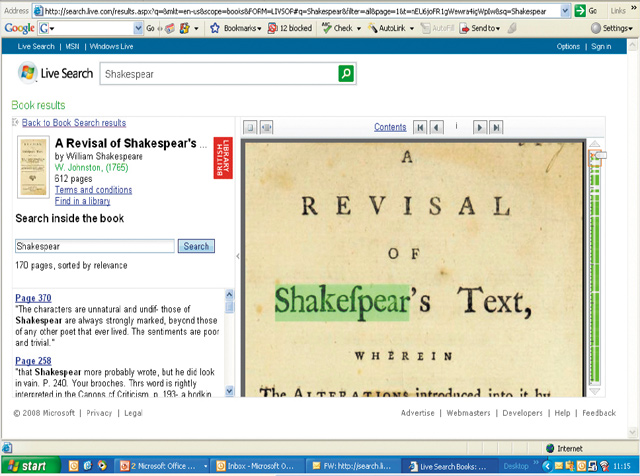
Task: Open the dropdown arrow next to AutoLink
Action: 411,29
